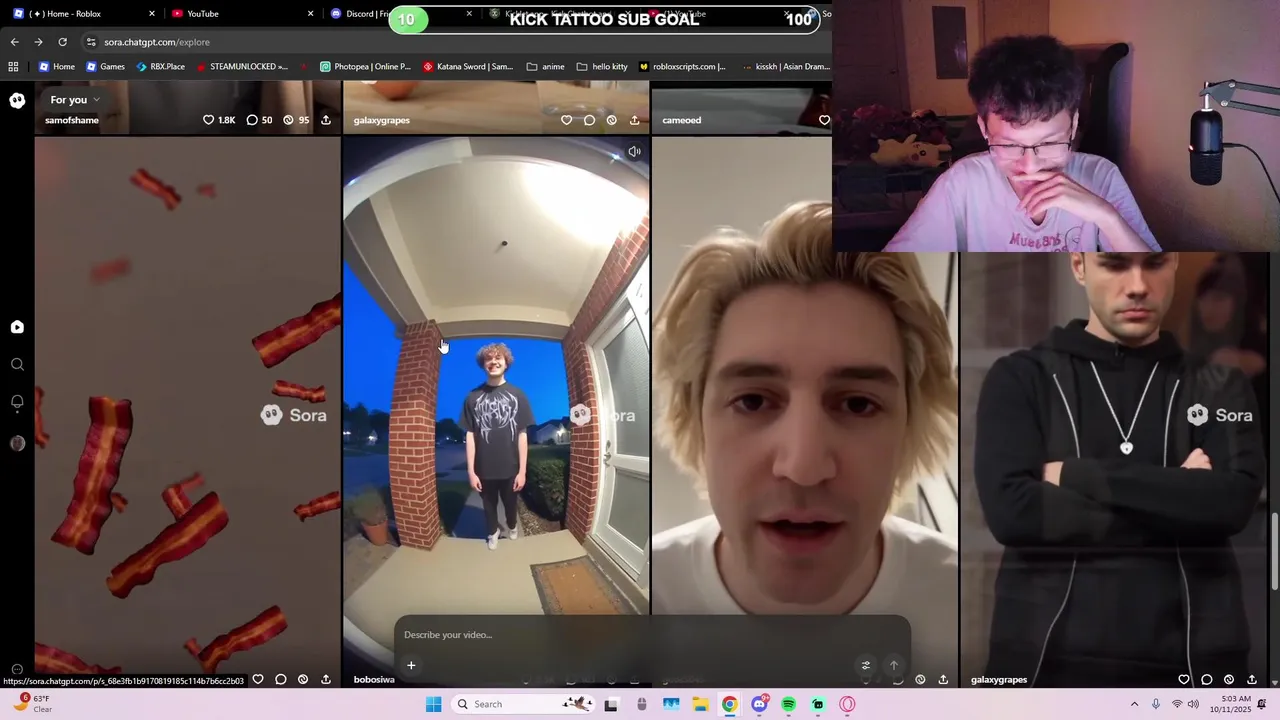
Task: Remix the bacon video
Action: point(303,679)
